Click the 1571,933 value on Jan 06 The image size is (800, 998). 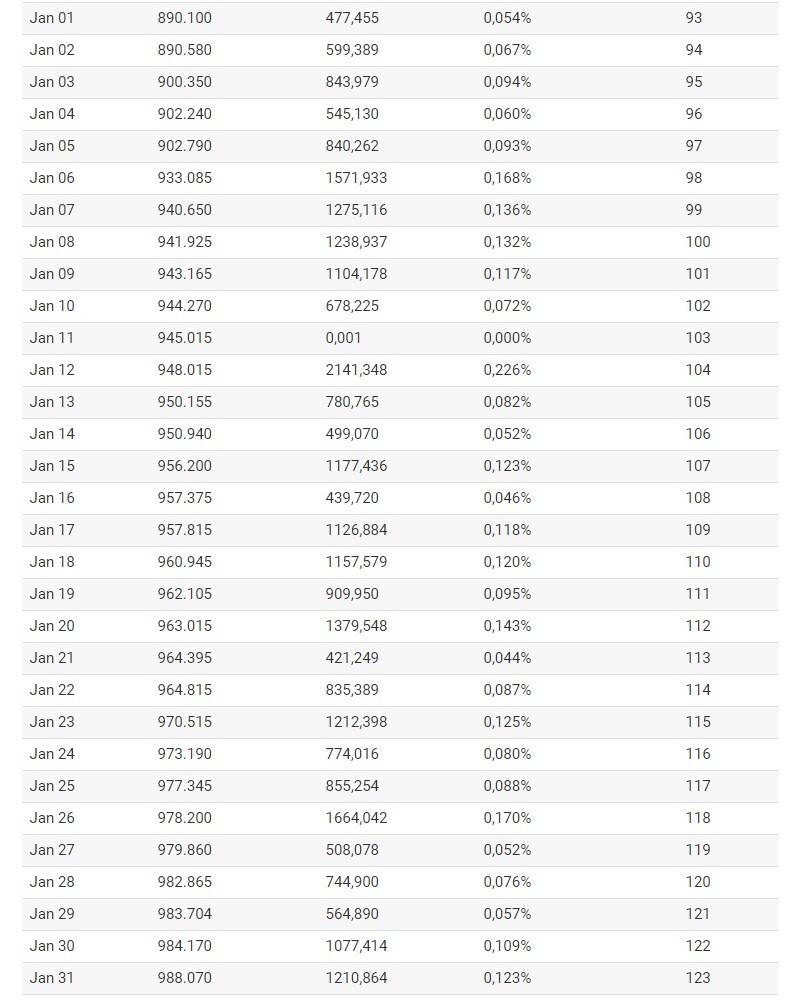pos(356,178)
